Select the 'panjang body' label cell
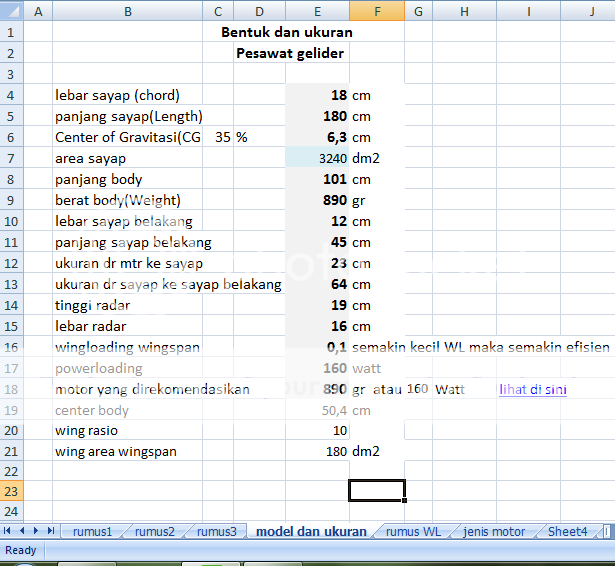The height and width of the screenshot is (566, 615). point(127,179)
